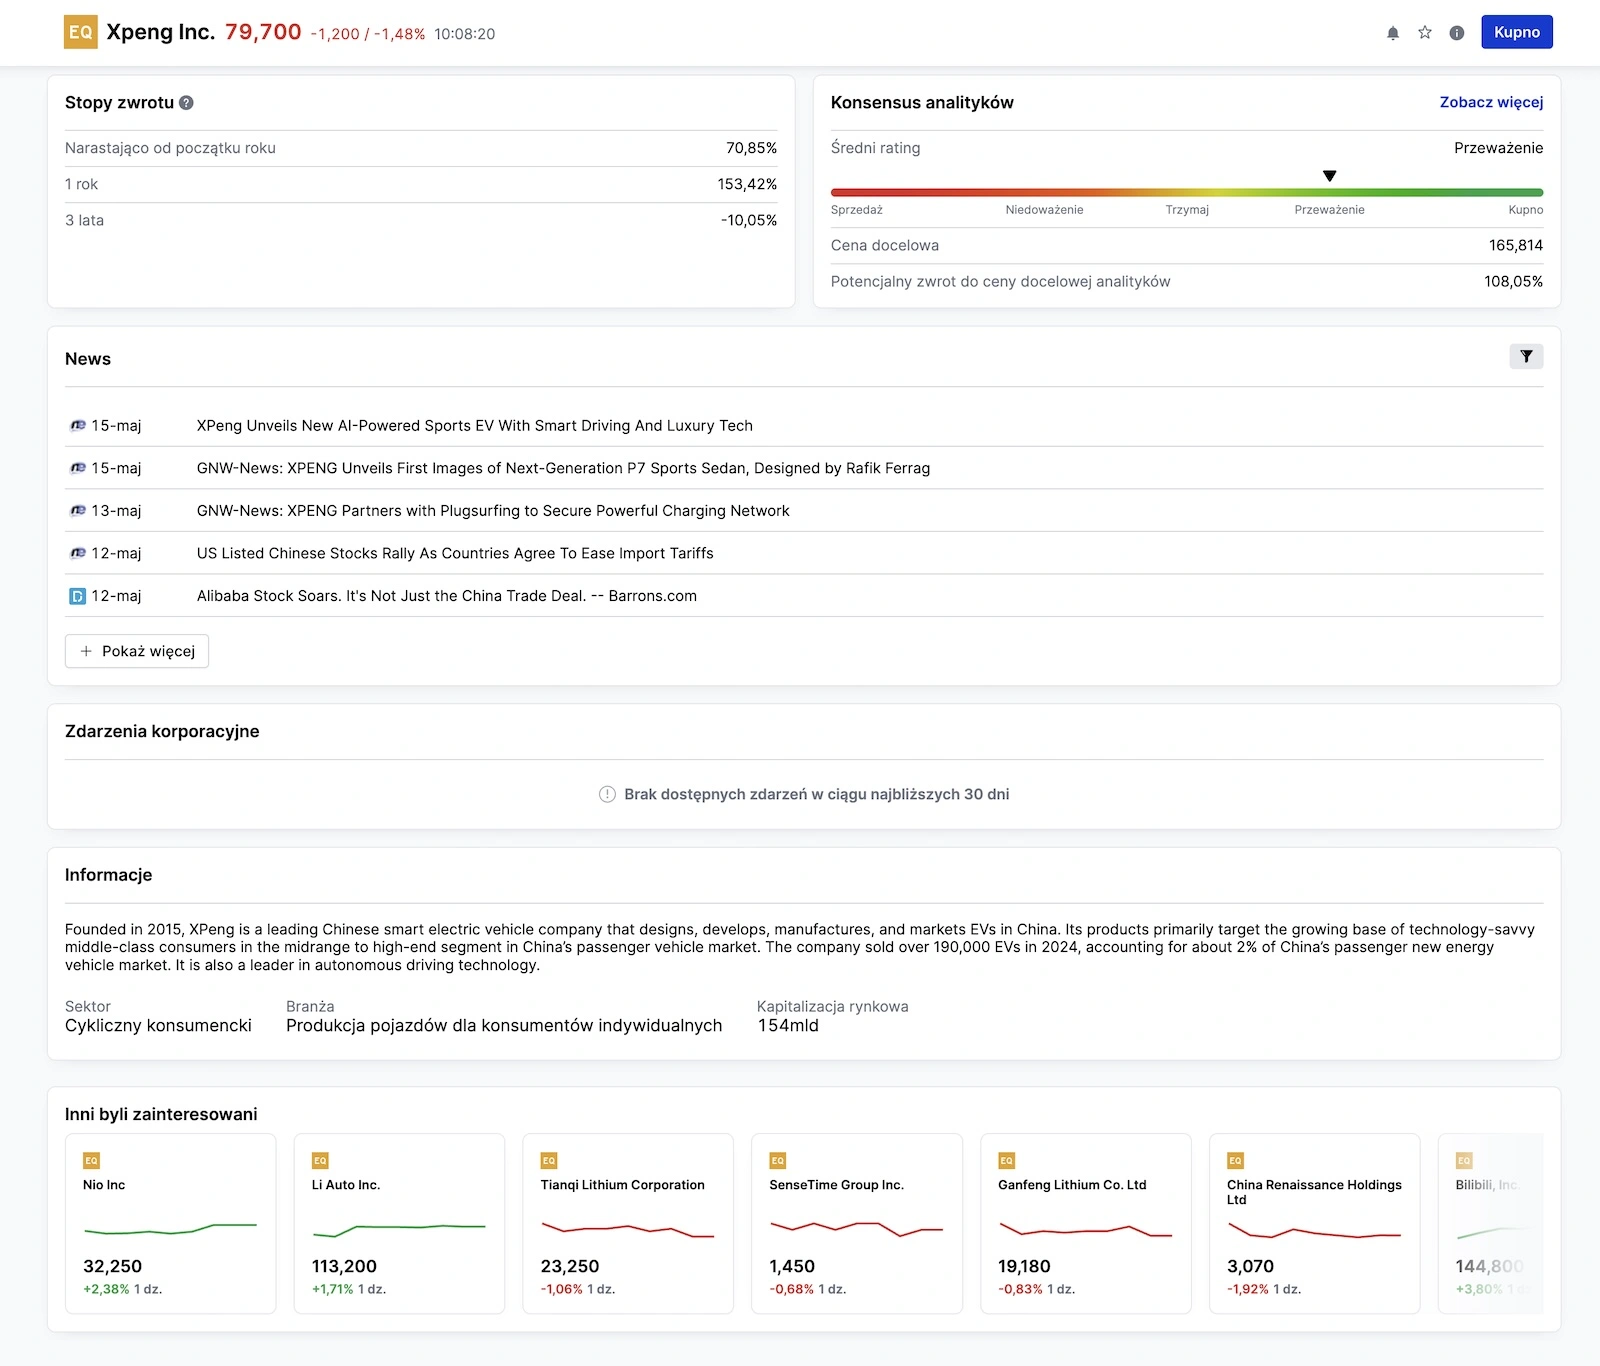Click the notification bell icon
This screenshot has height=1366, width=1600.
(1392, 33)
